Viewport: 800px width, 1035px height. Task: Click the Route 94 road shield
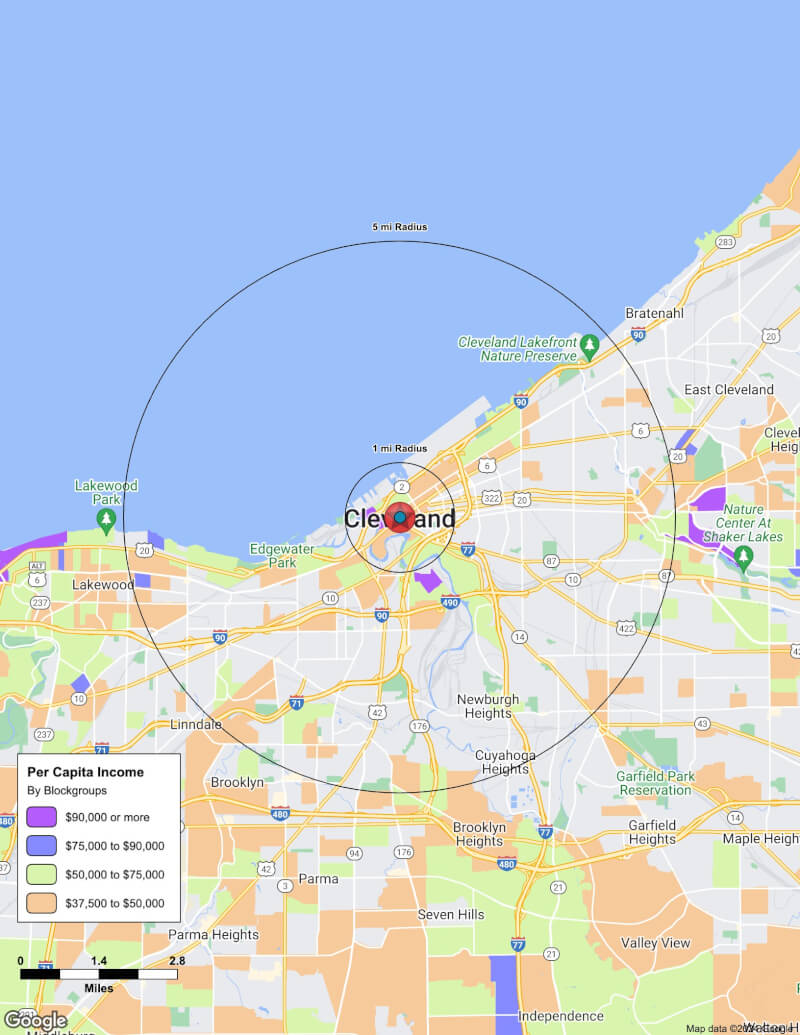[354, 853]
